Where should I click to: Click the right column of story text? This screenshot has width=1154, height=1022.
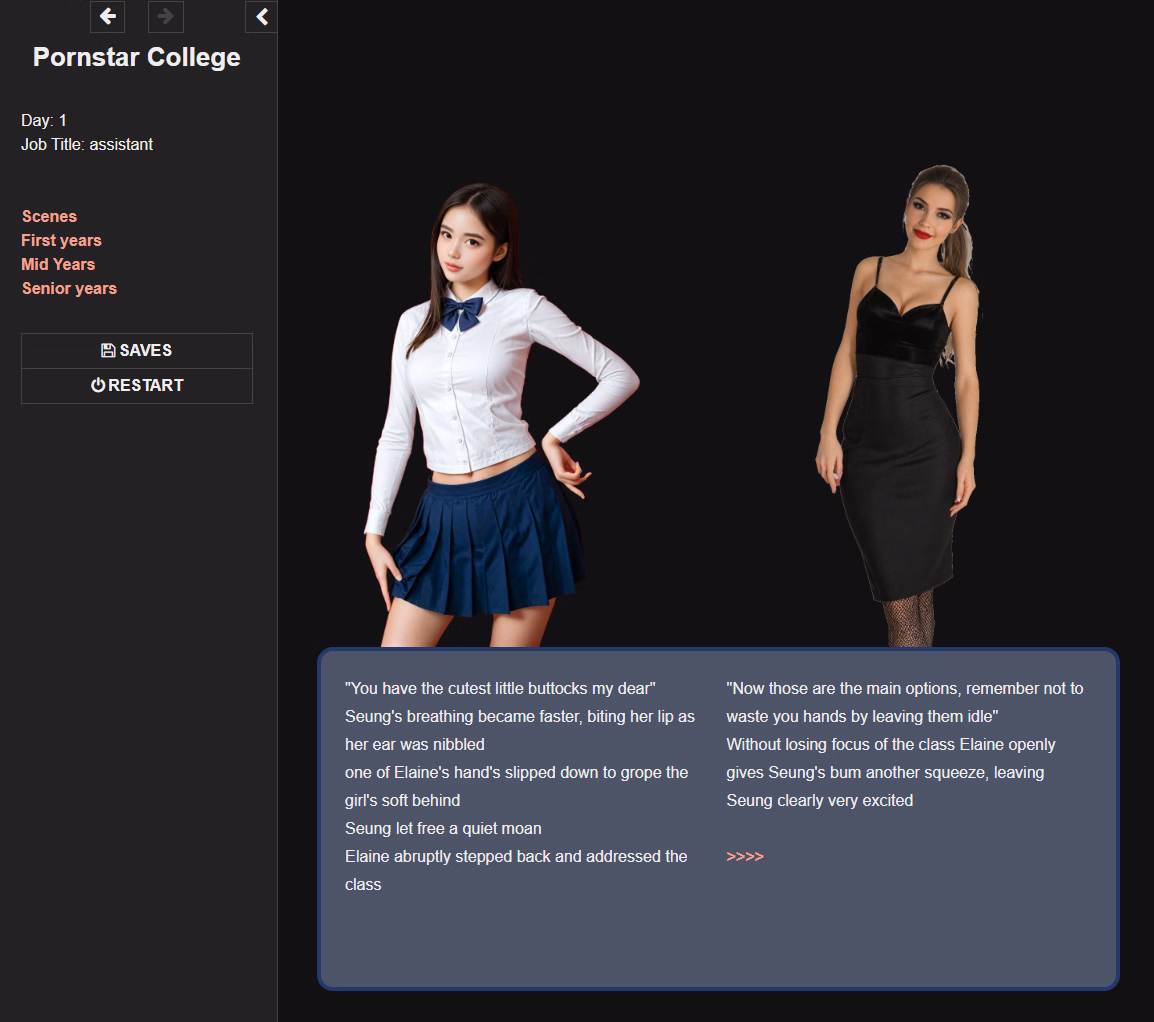pyautogui.click(x=904, y=744)
